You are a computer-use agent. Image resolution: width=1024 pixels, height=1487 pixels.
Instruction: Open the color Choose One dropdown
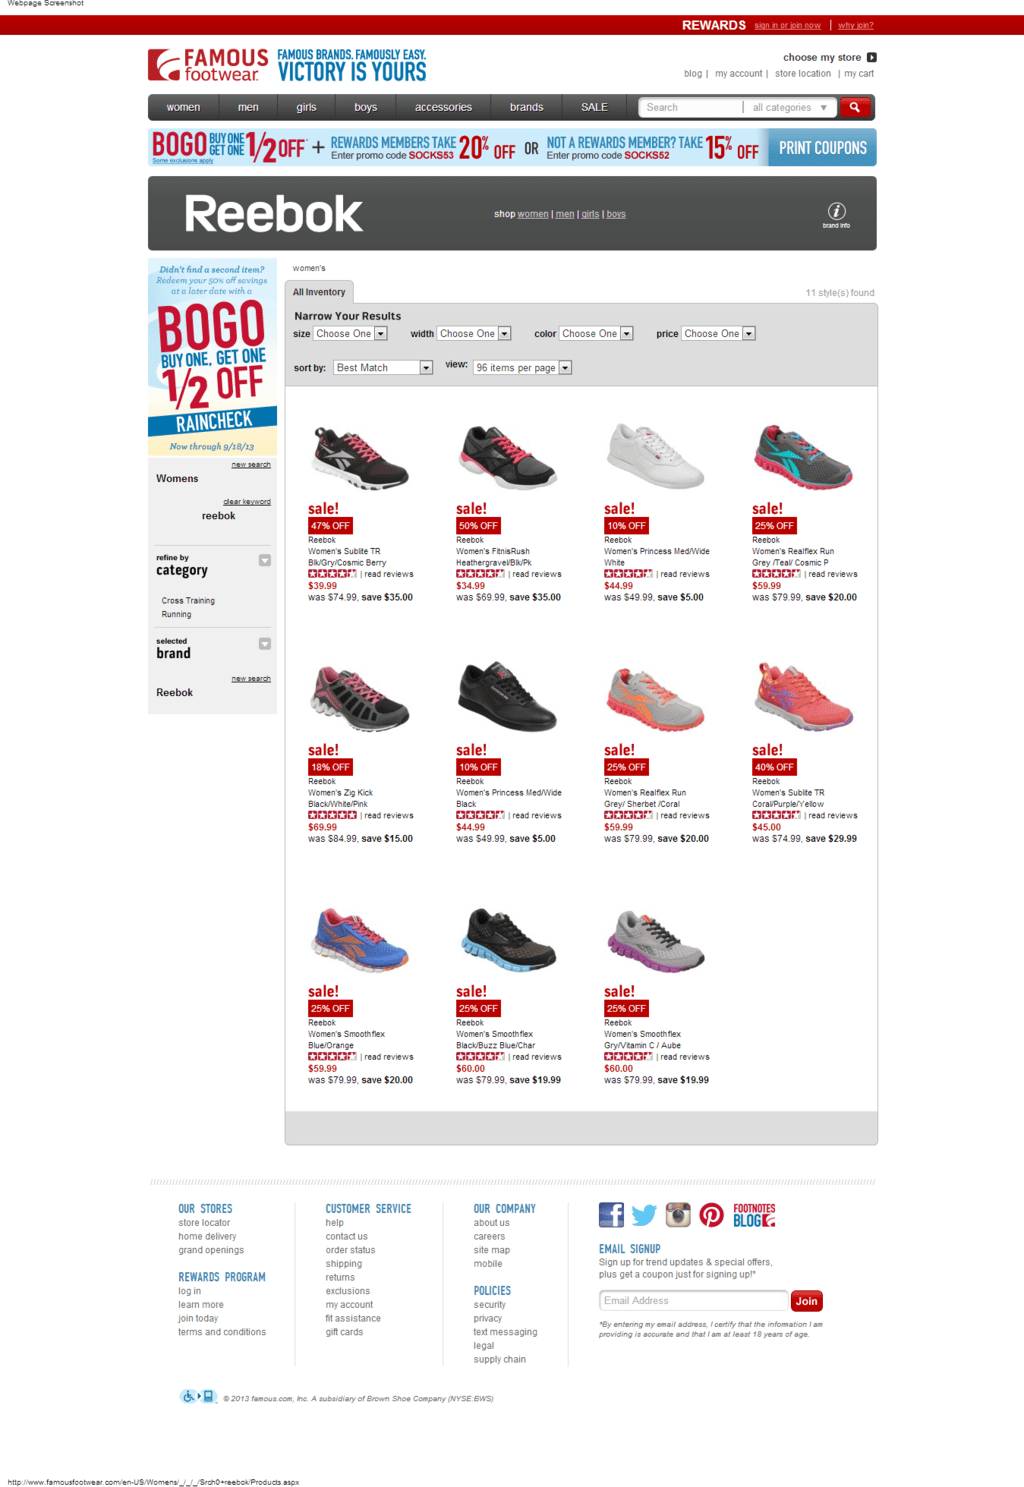tap(596, 334)
